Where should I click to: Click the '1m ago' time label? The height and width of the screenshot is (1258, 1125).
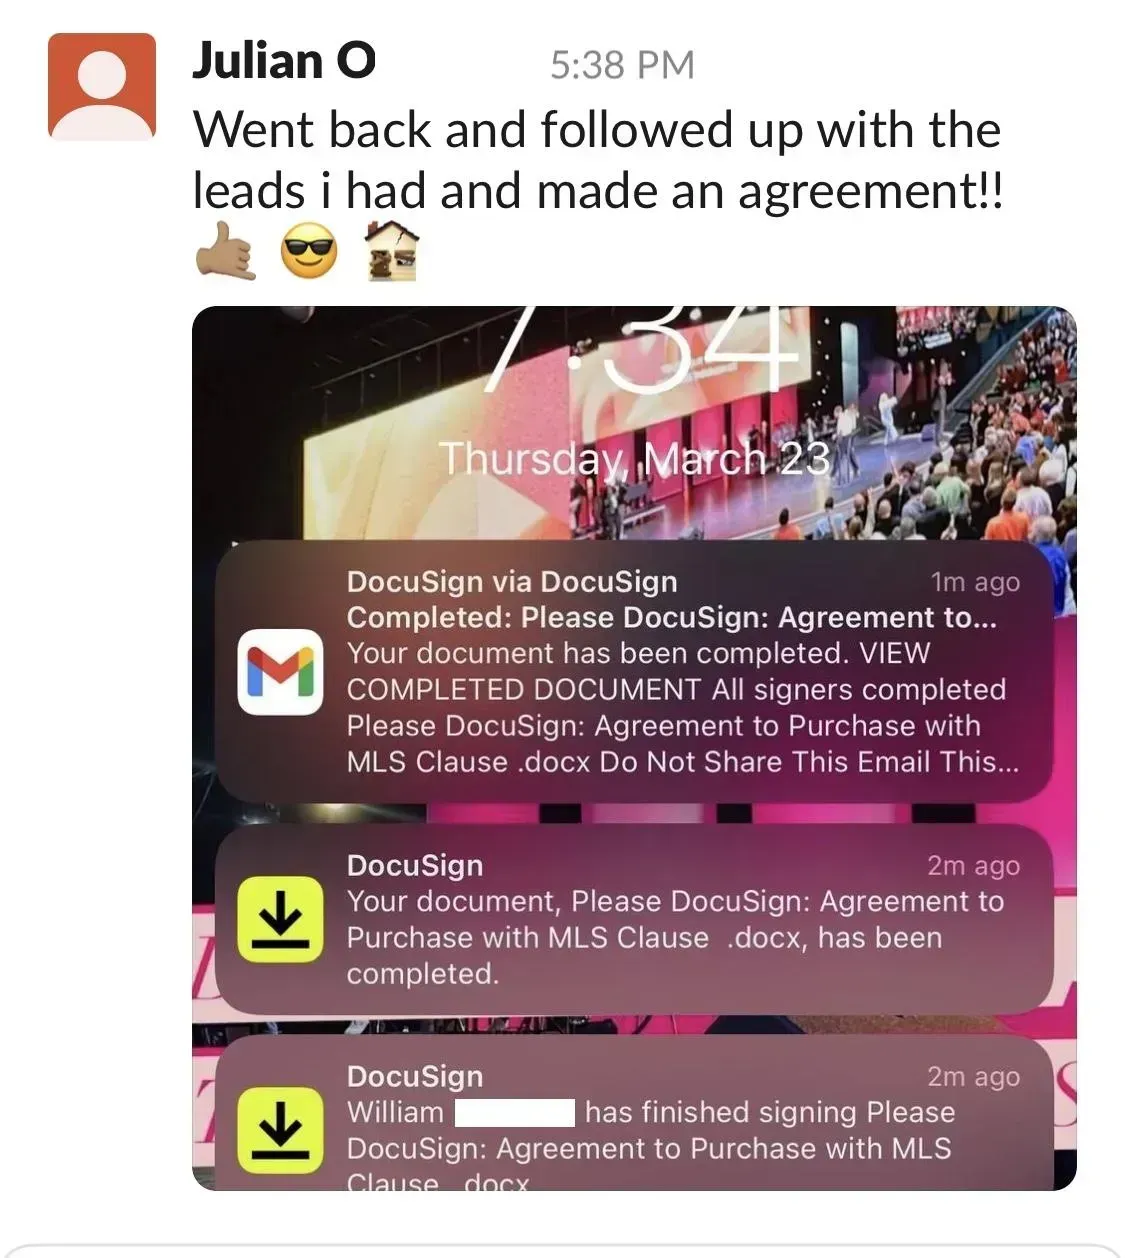tap(975, 582)
